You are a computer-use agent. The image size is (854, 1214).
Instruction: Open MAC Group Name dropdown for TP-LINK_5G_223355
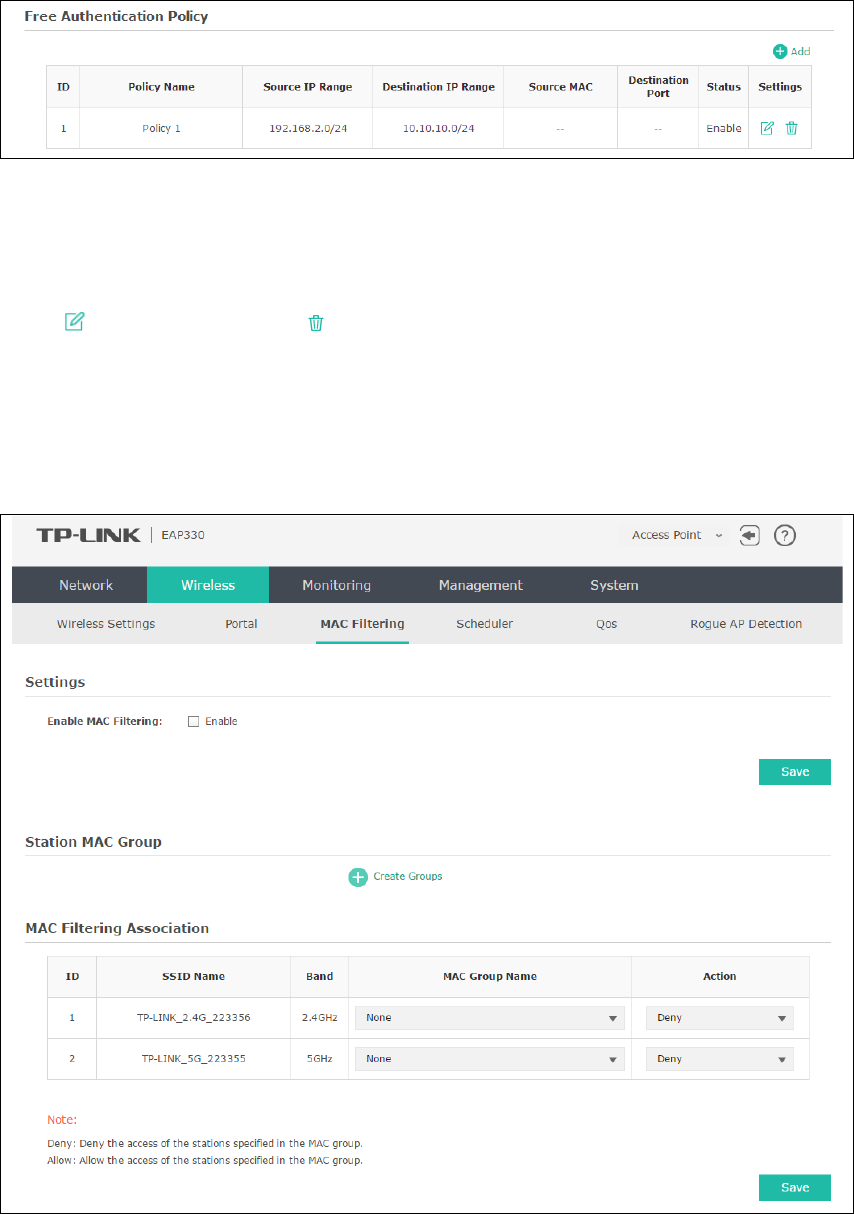coord(490,1059)
